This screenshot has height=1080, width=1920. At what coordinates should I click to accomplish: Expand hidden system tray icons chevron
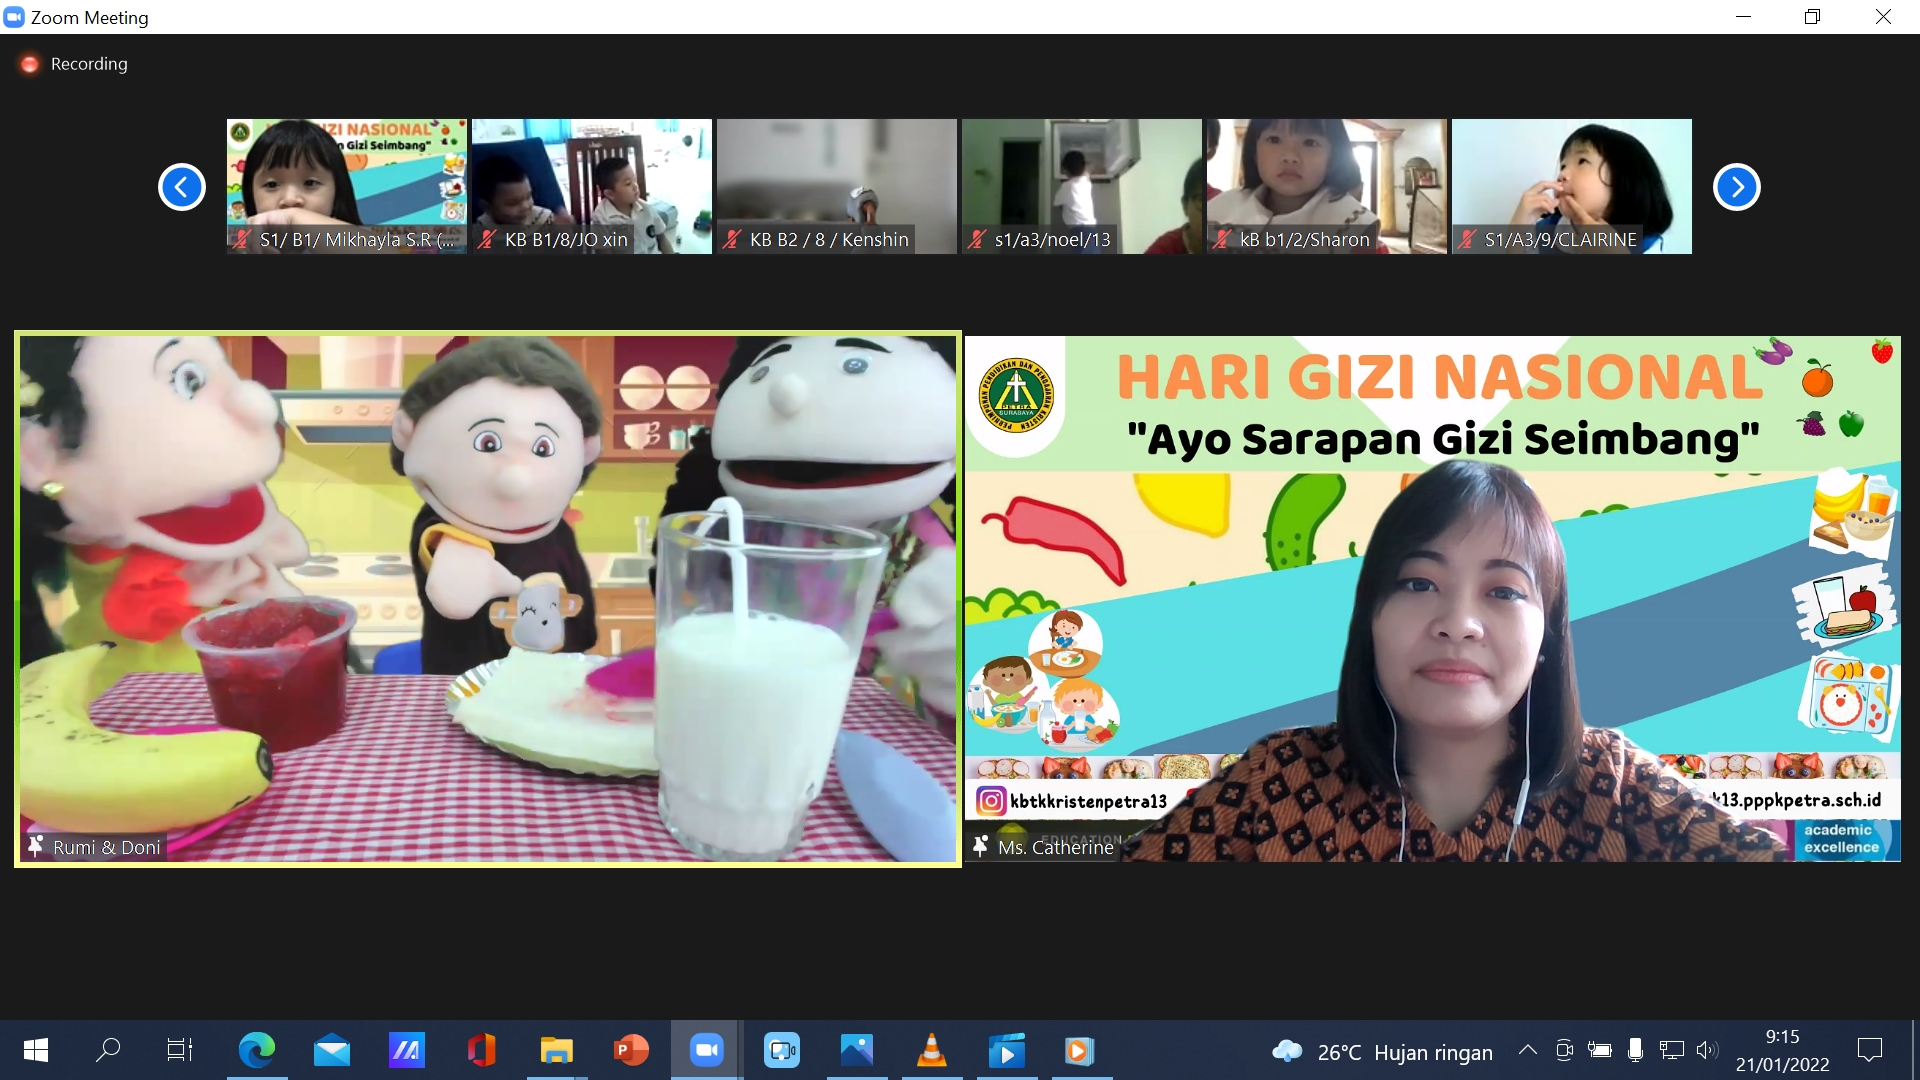click(1527, 1050)
